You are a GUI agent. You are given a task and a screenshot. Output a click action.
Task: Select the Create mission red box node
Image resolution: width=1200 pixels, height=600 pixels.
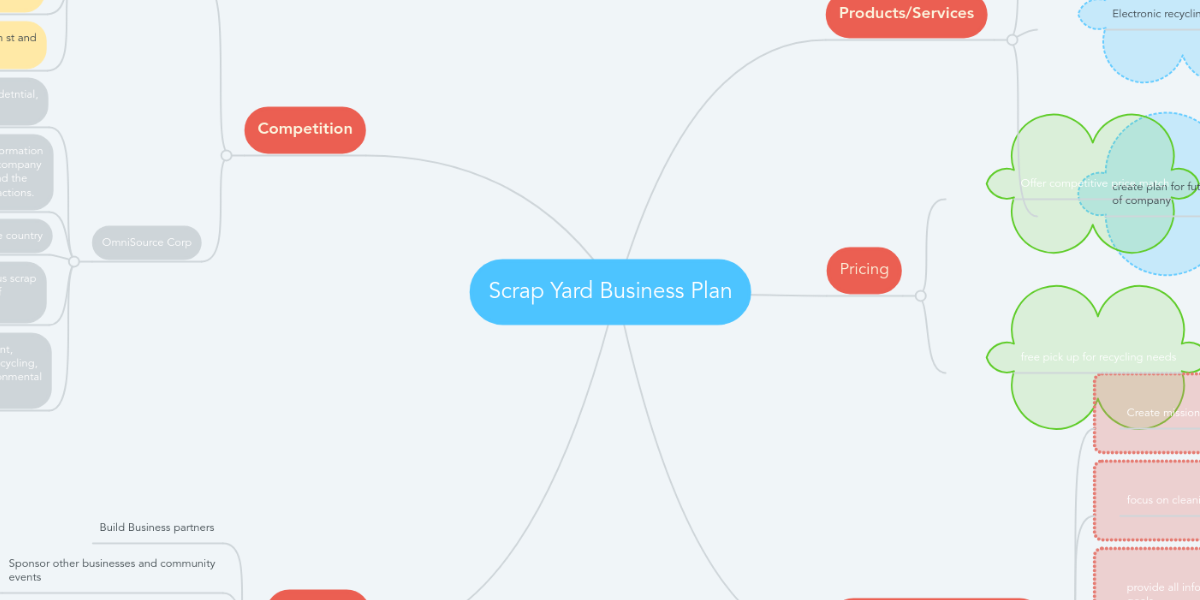1148,413
